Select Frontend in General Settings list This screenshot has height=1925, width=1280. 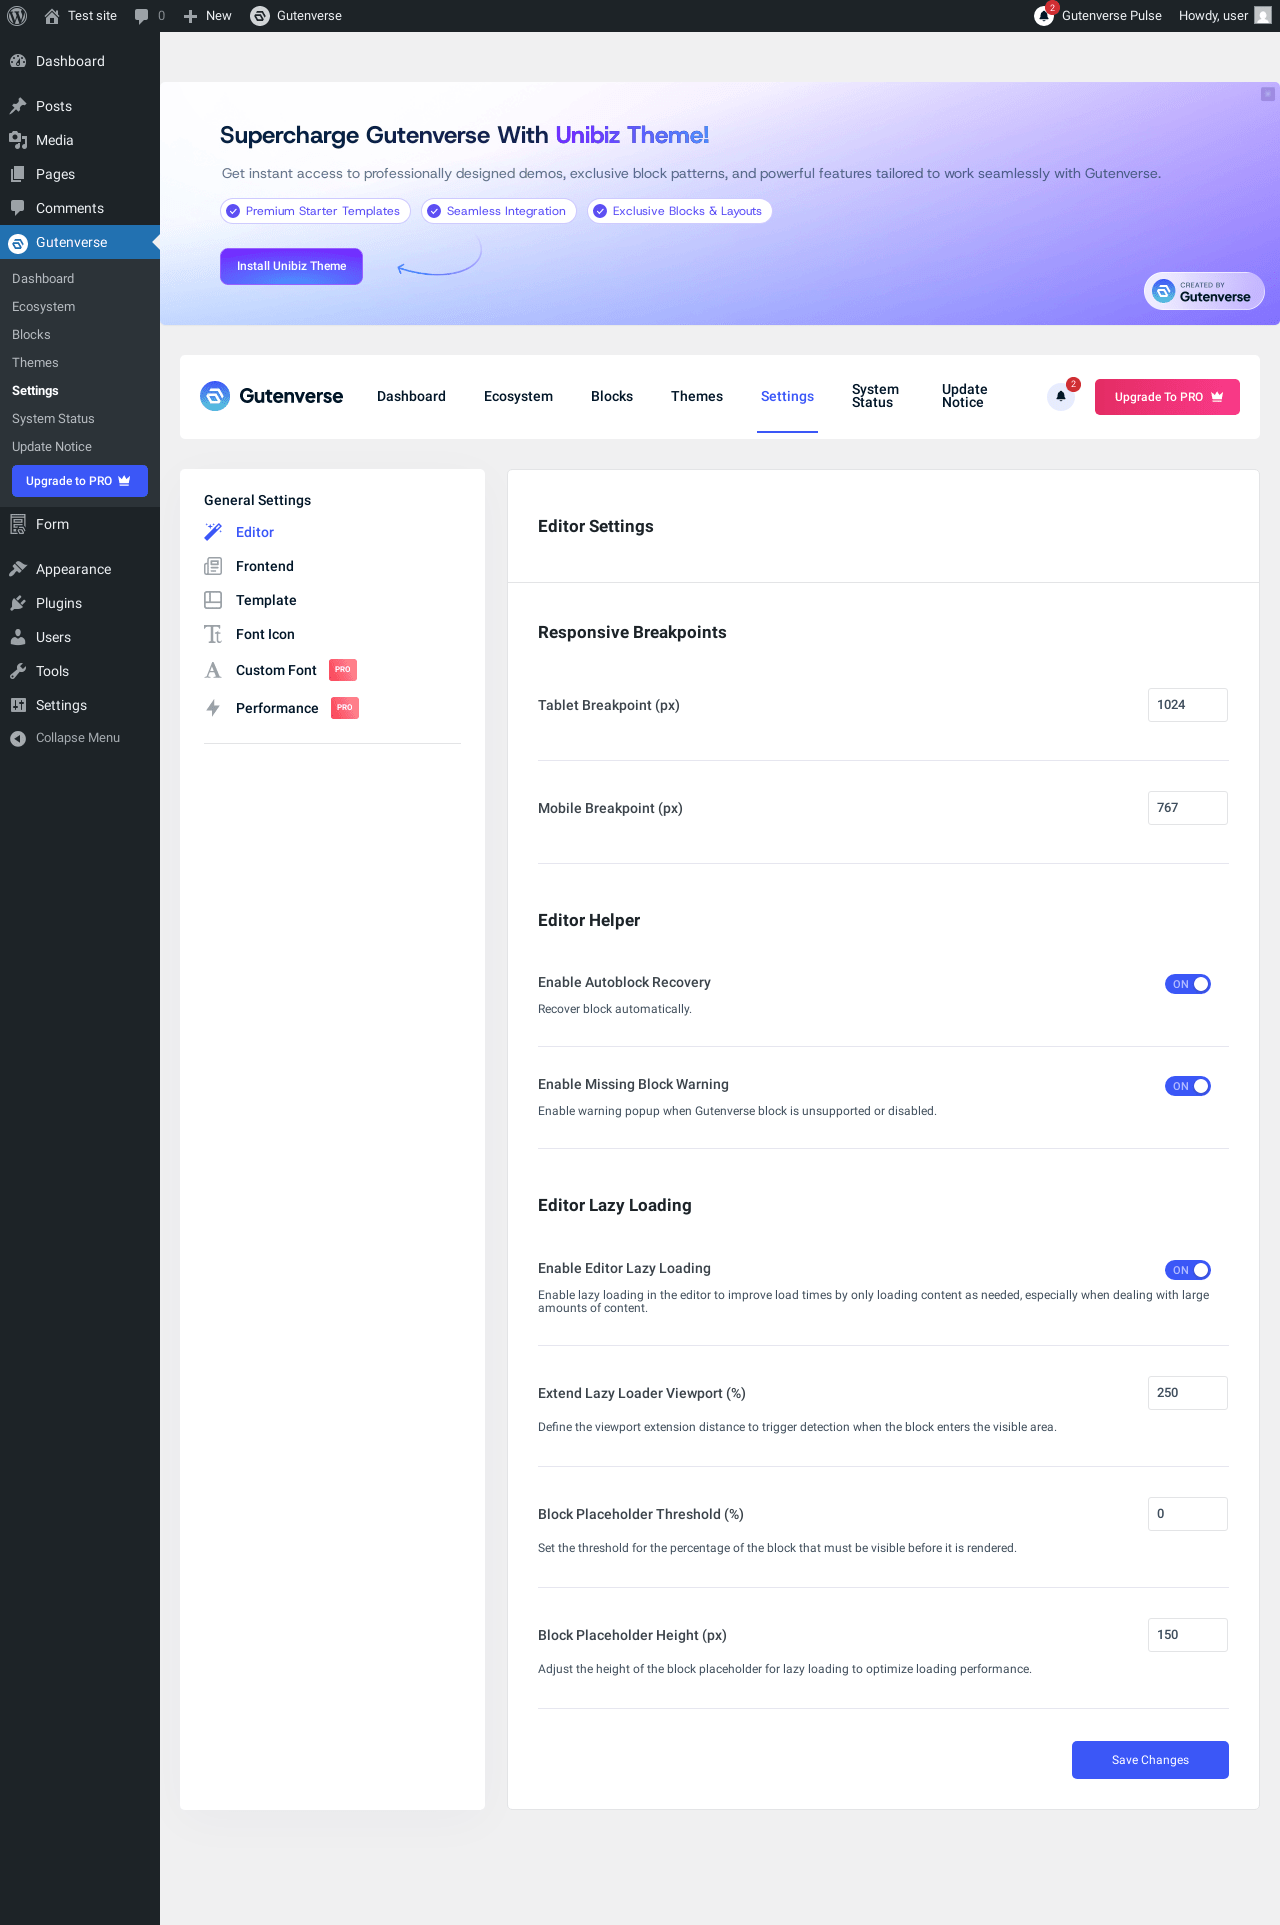pyautogui.click(x=265, y=566)
